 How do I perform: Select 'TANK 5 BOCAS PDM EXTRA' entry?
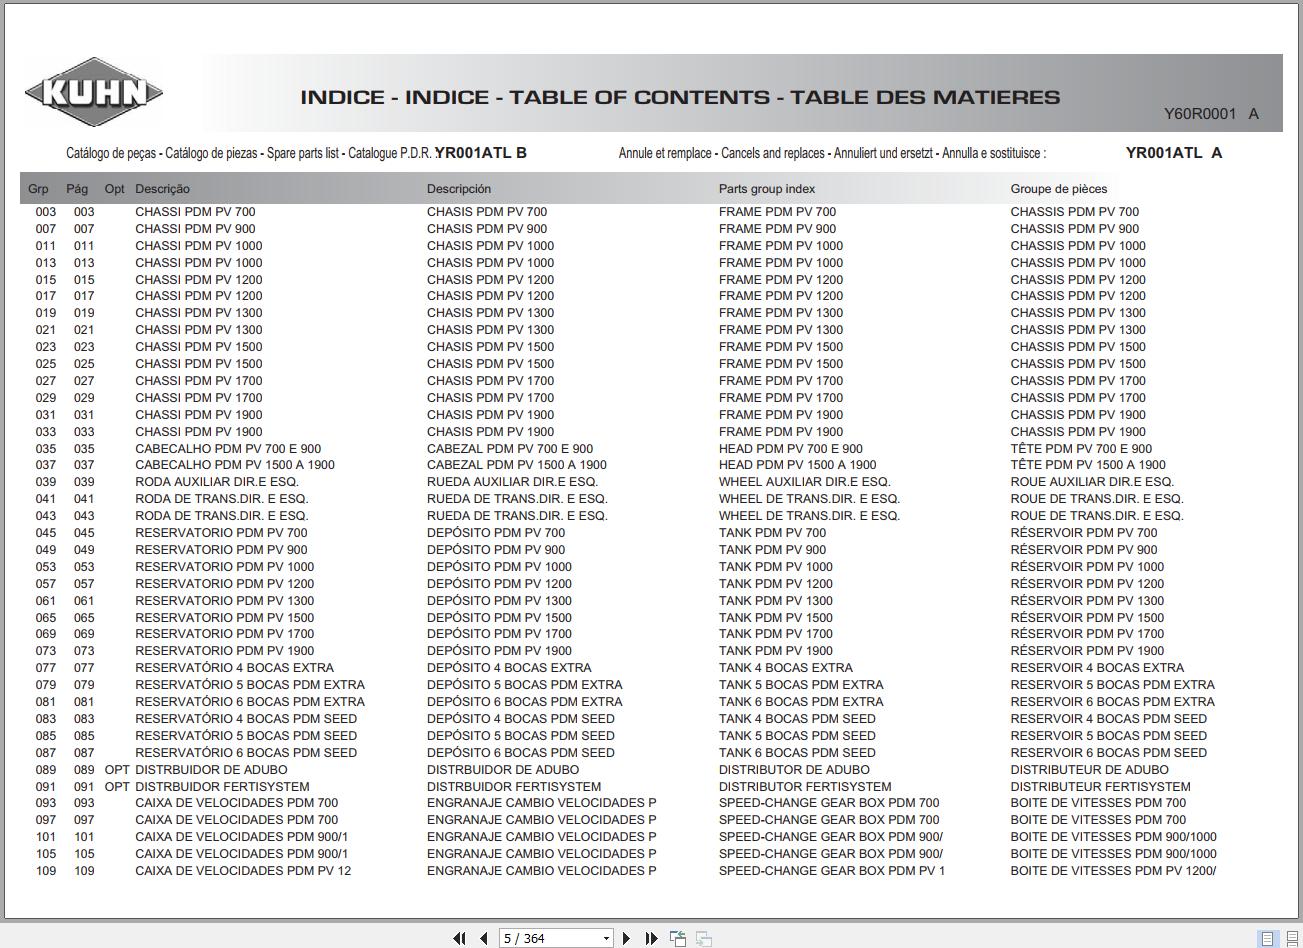[801, 685]
